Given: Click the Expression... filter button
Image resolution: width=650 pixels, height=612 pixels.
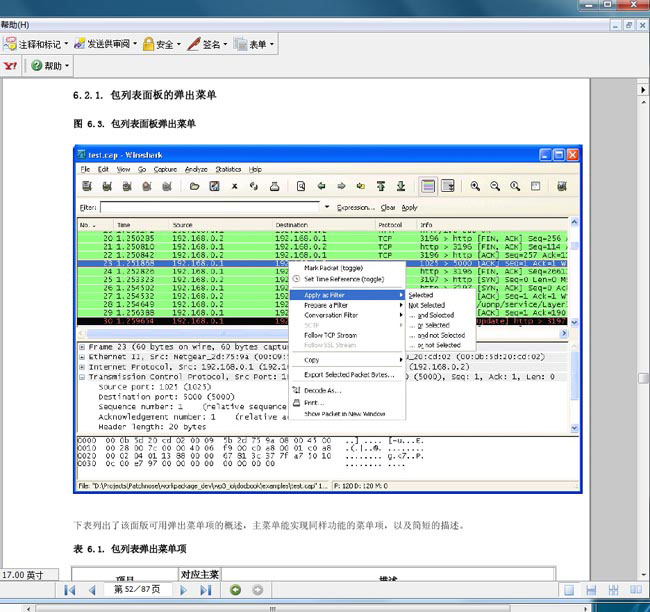Looking at the screenshot, I should 356,207.
